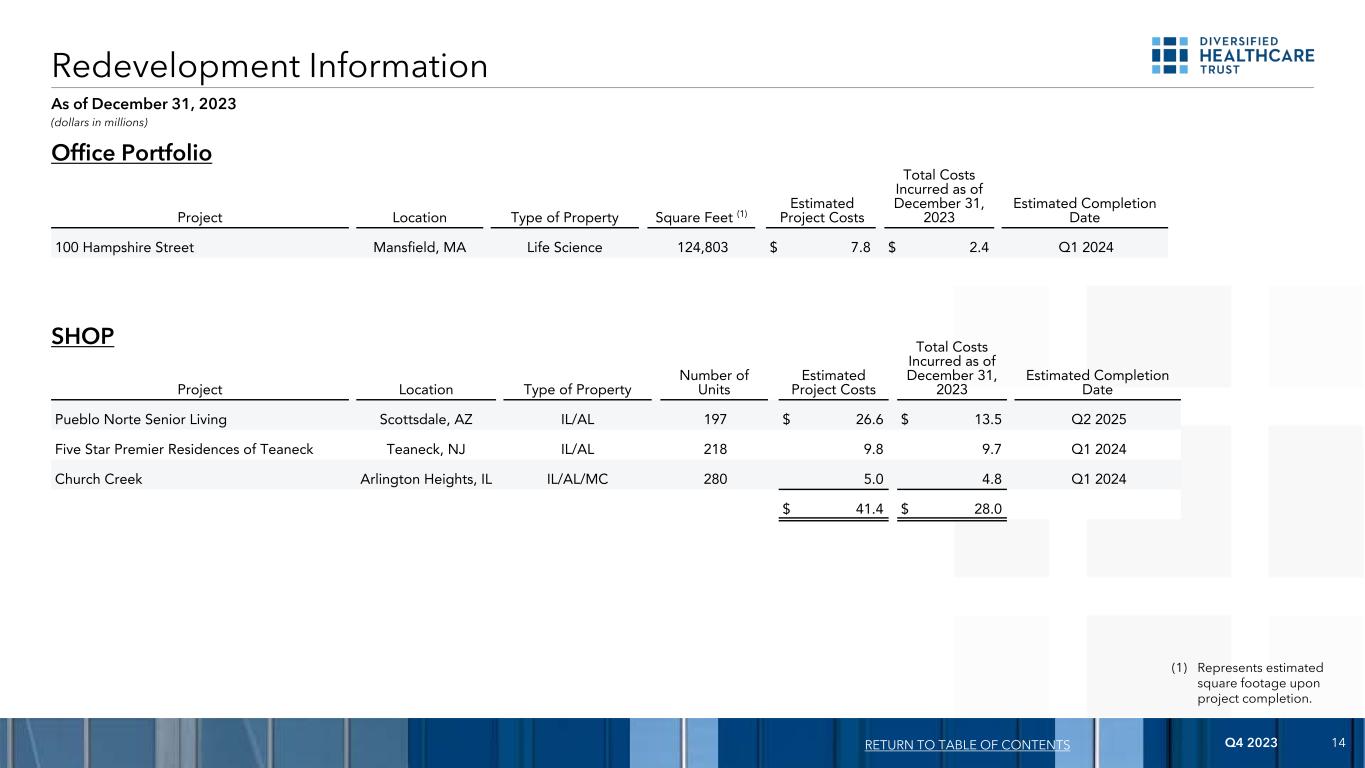Click the Arlington Heights, IL location cell
This screenshot has height=768, width=1365.
click(x=426, y=479)
